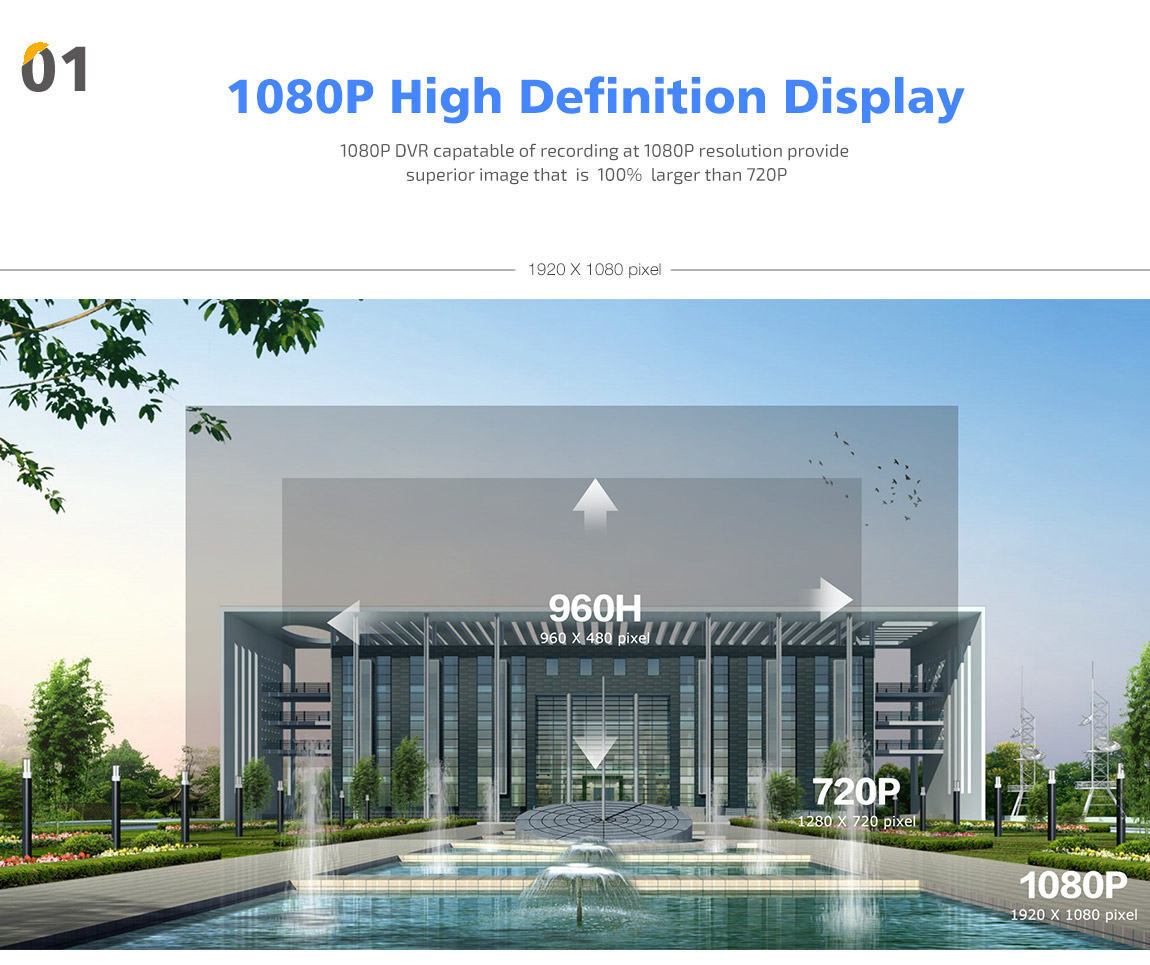Click the large 1080P label at bottom right
Viewport: 1150px width, 965px height.
click(x=1072, y=885)
